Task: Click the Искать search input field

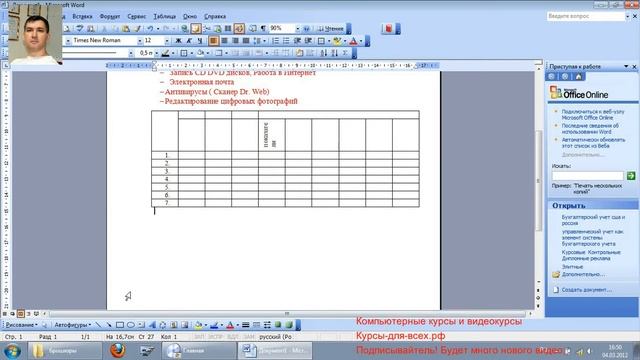Action: [x=588, y=176]
